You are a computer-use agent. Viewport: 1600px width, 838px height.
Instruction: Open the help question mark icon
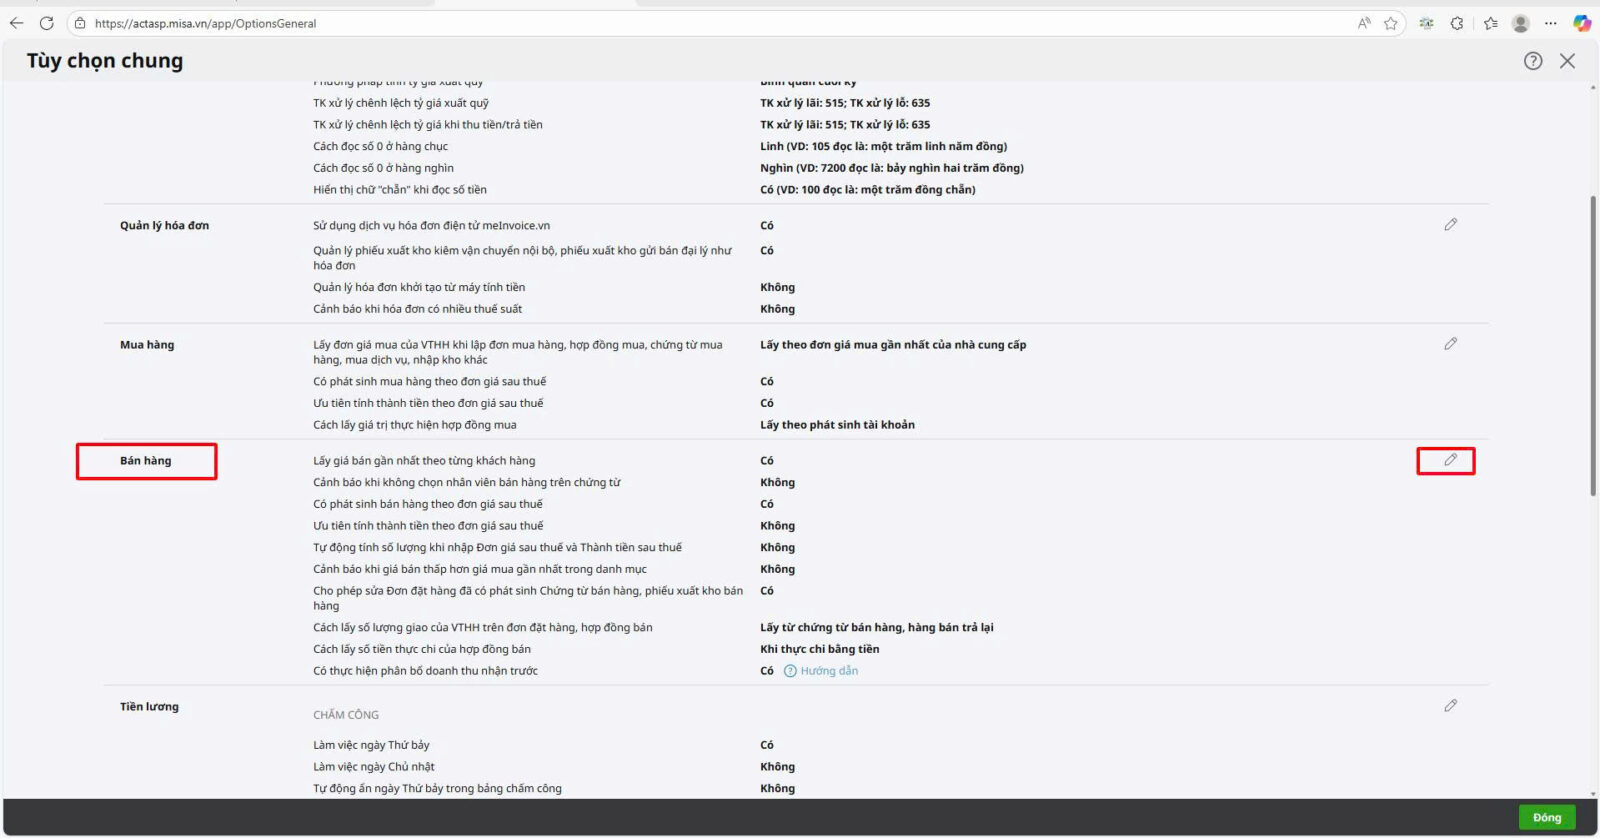(x=1532, y=61)
